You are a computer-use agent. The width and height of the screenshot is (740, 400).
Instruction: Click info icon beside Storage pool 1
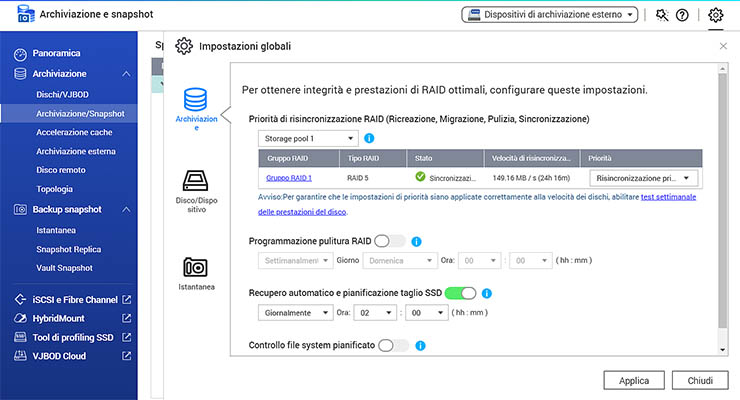(x=369, y=138)
